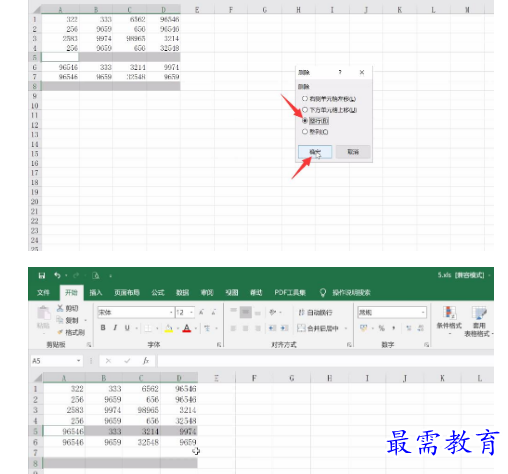This screenshot has height=474, width=508.
Task: Click the Save icon in title bar
Action: [x=42, y=276]
